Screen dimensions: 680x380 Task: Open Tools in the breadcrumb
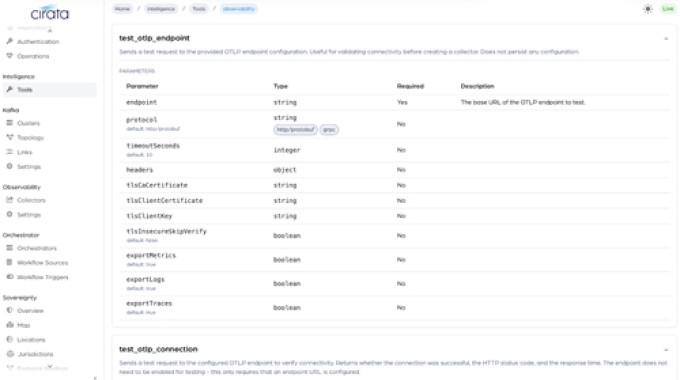click(x=199, y=9)
